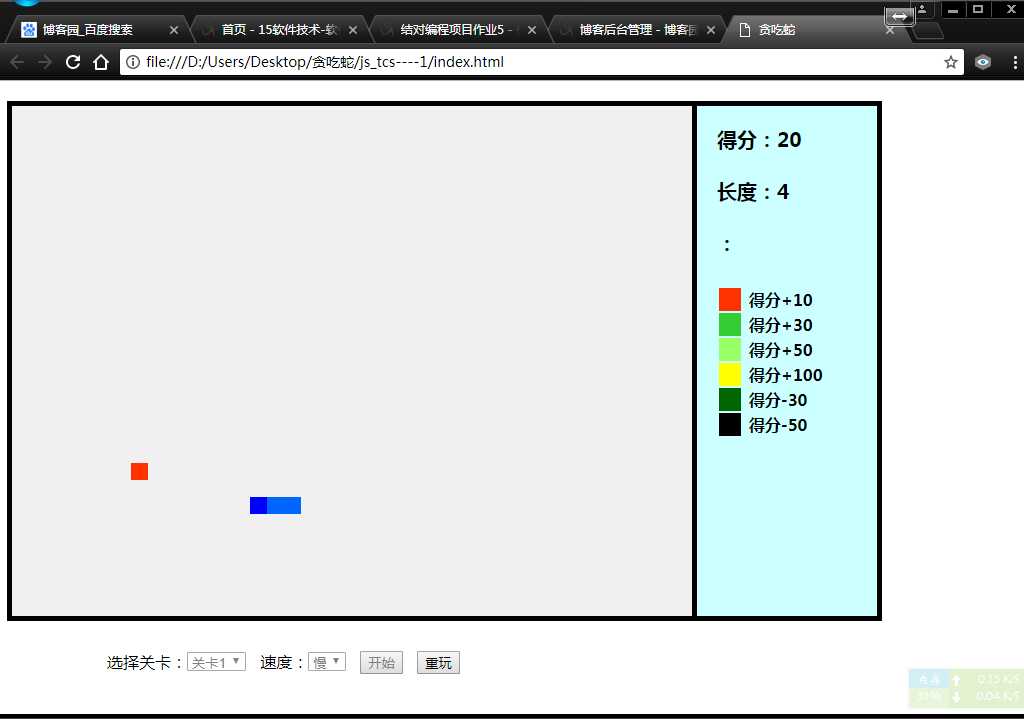Open the 速度 speed dropdown

click(327, 662)
